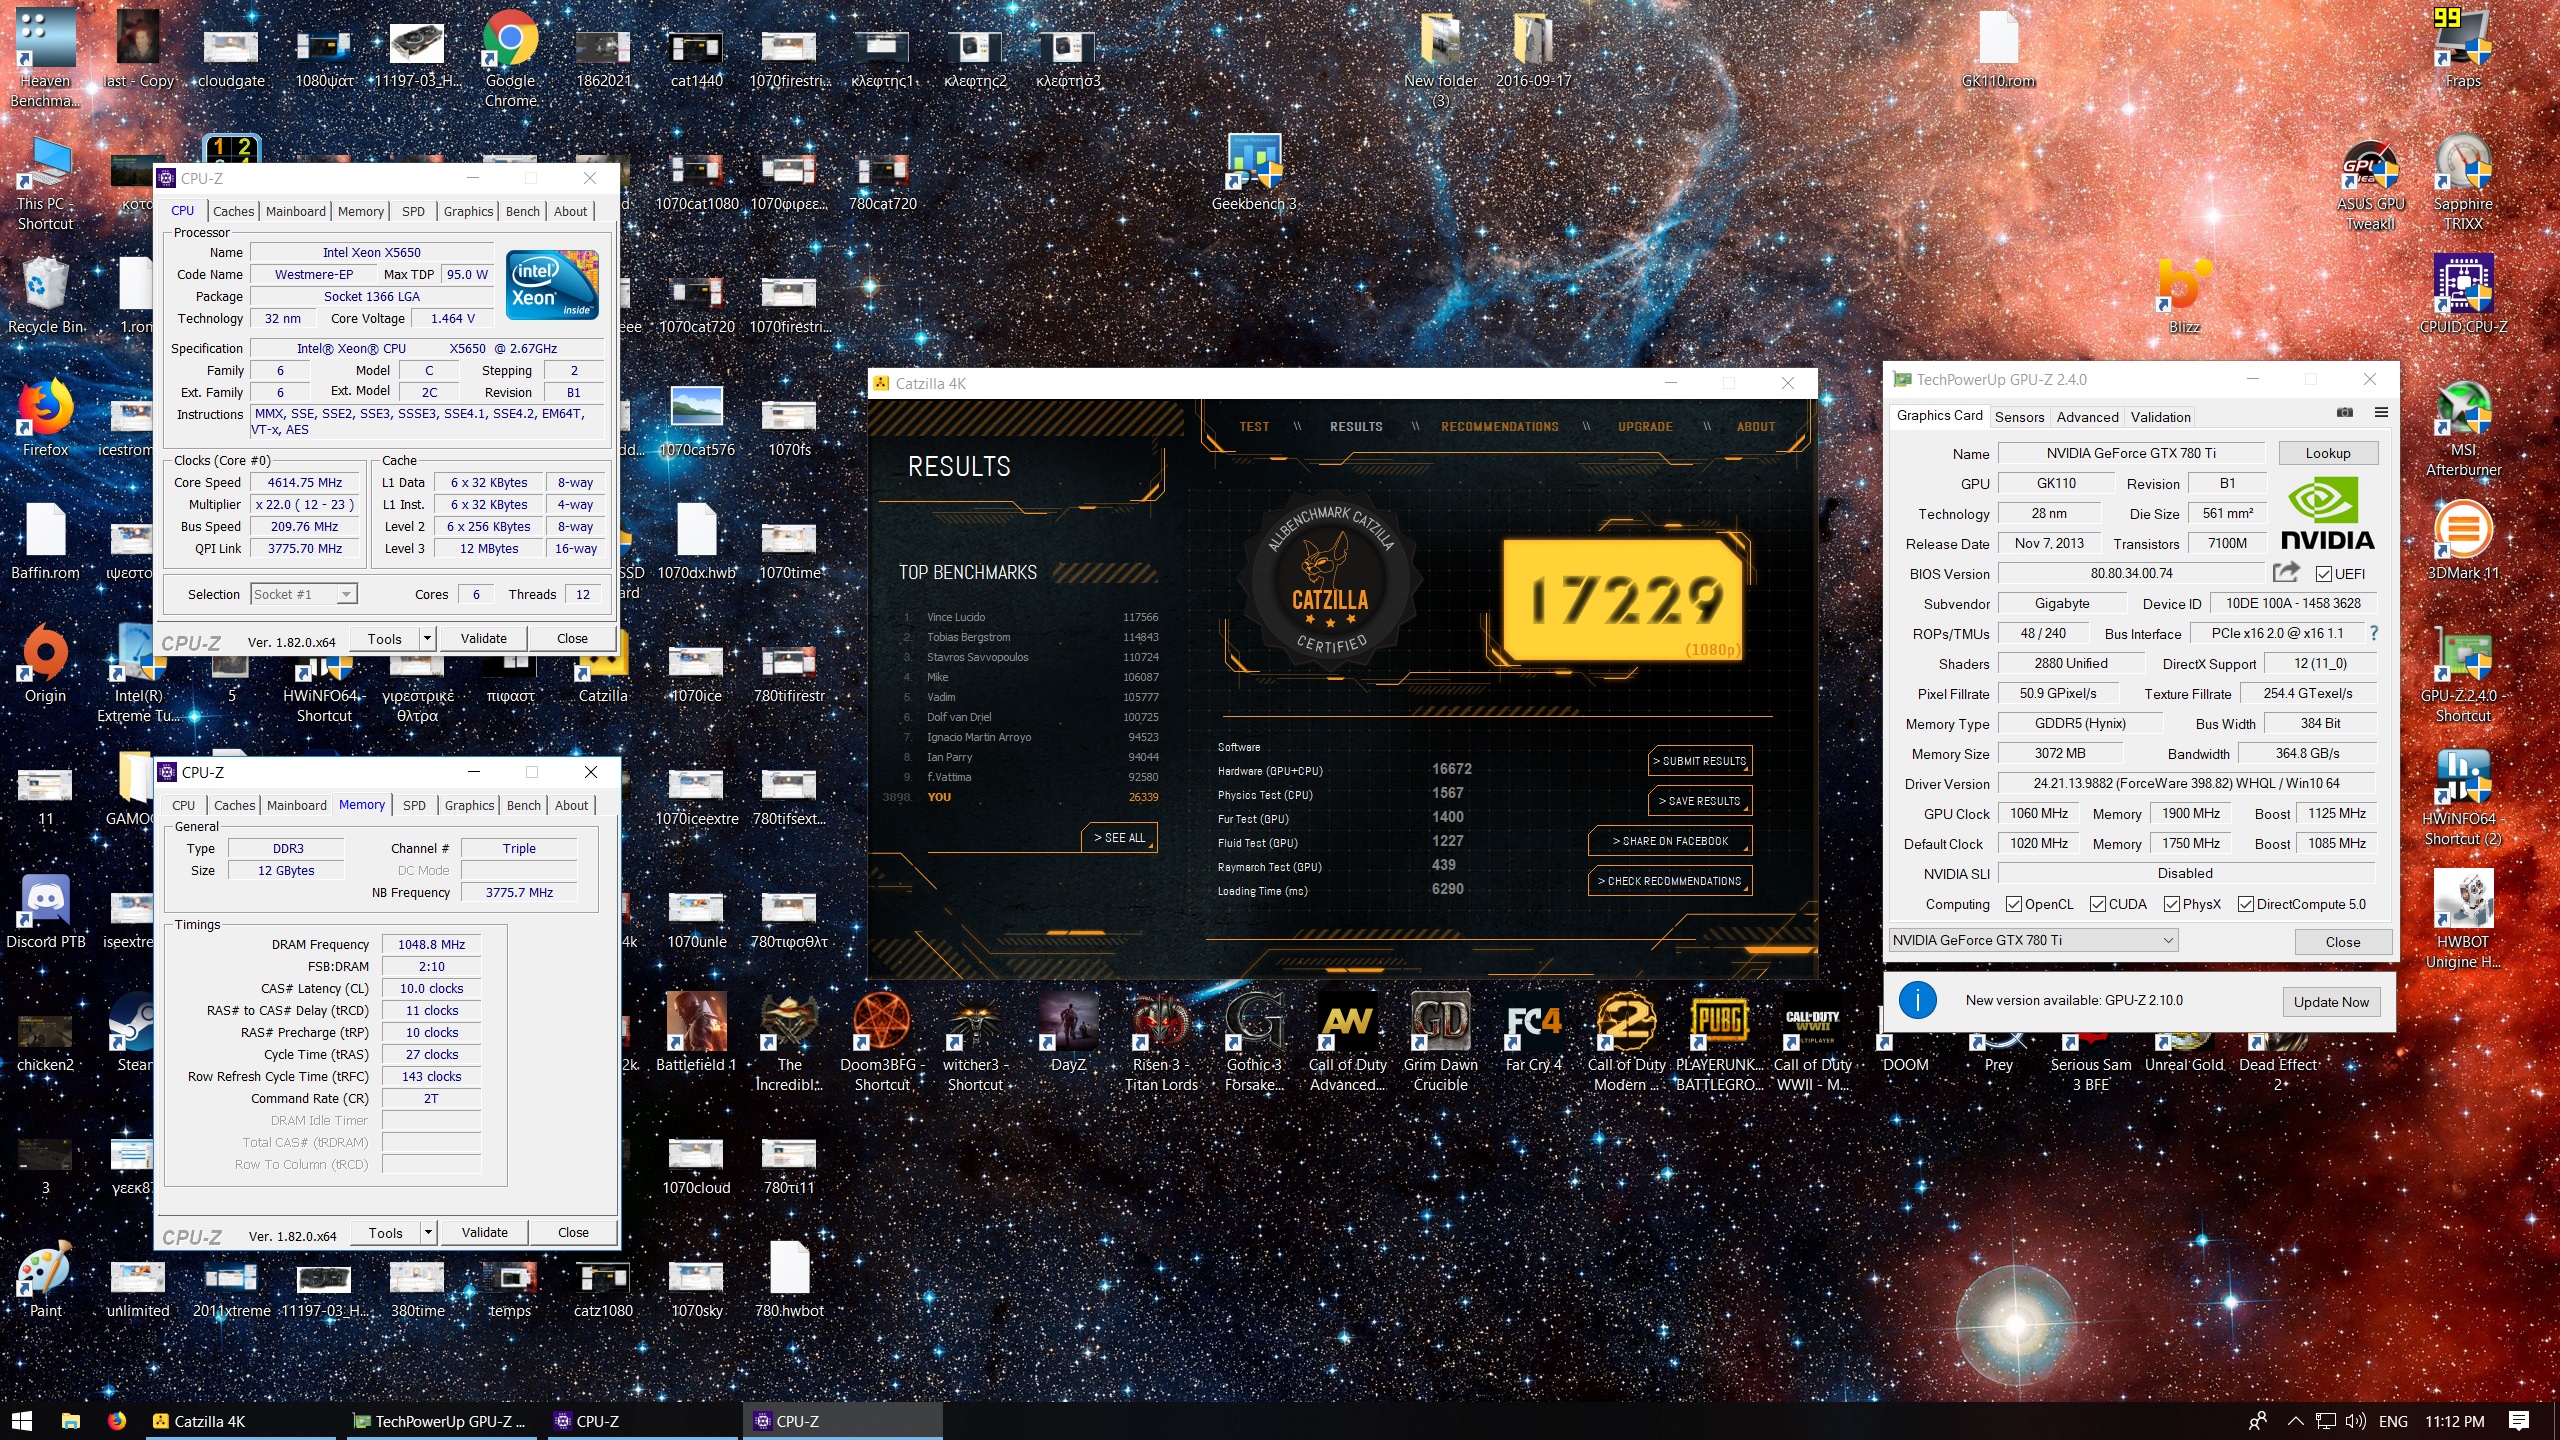
Task: Open Action Center notifications icon
Action: pyautogui.click(x=2519, y=1421)
